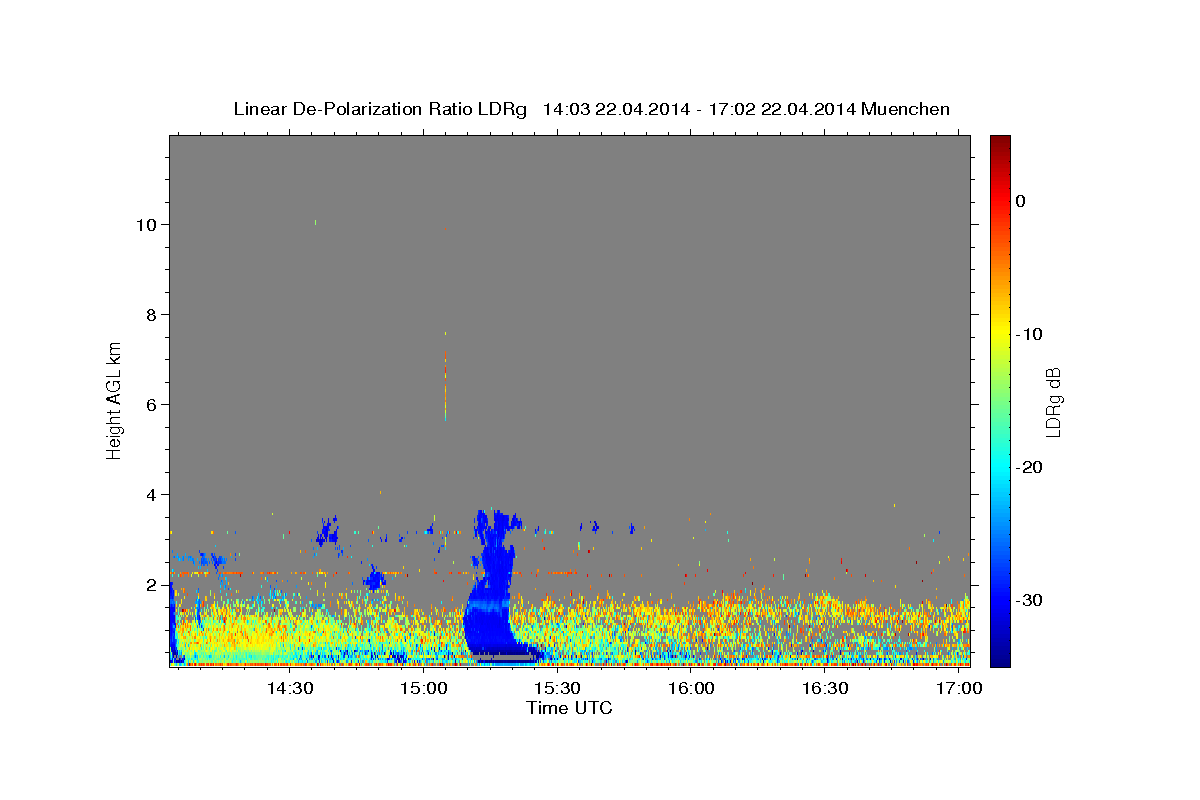Click the 16:30 time tick label

click(825, 689)
